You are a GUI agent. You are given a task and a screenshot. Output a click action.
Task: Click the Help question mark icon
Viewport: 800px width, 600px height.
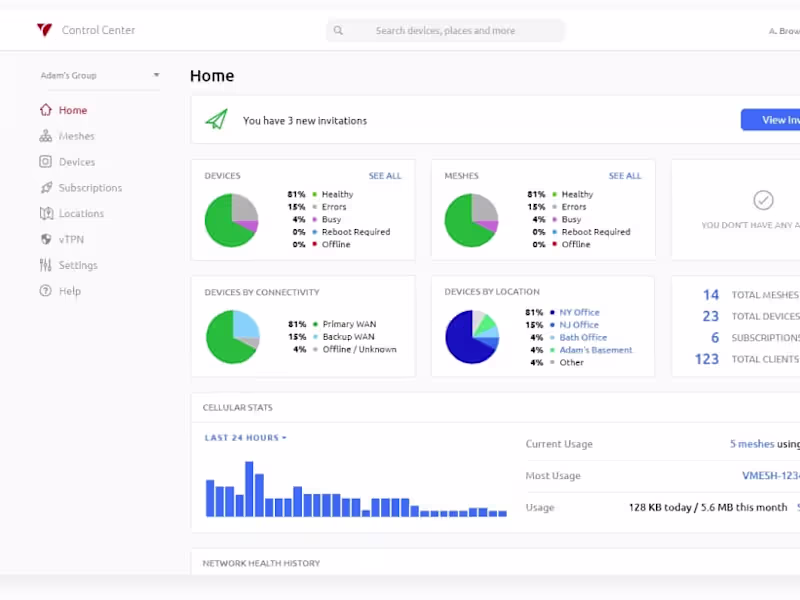coord(45,291)
